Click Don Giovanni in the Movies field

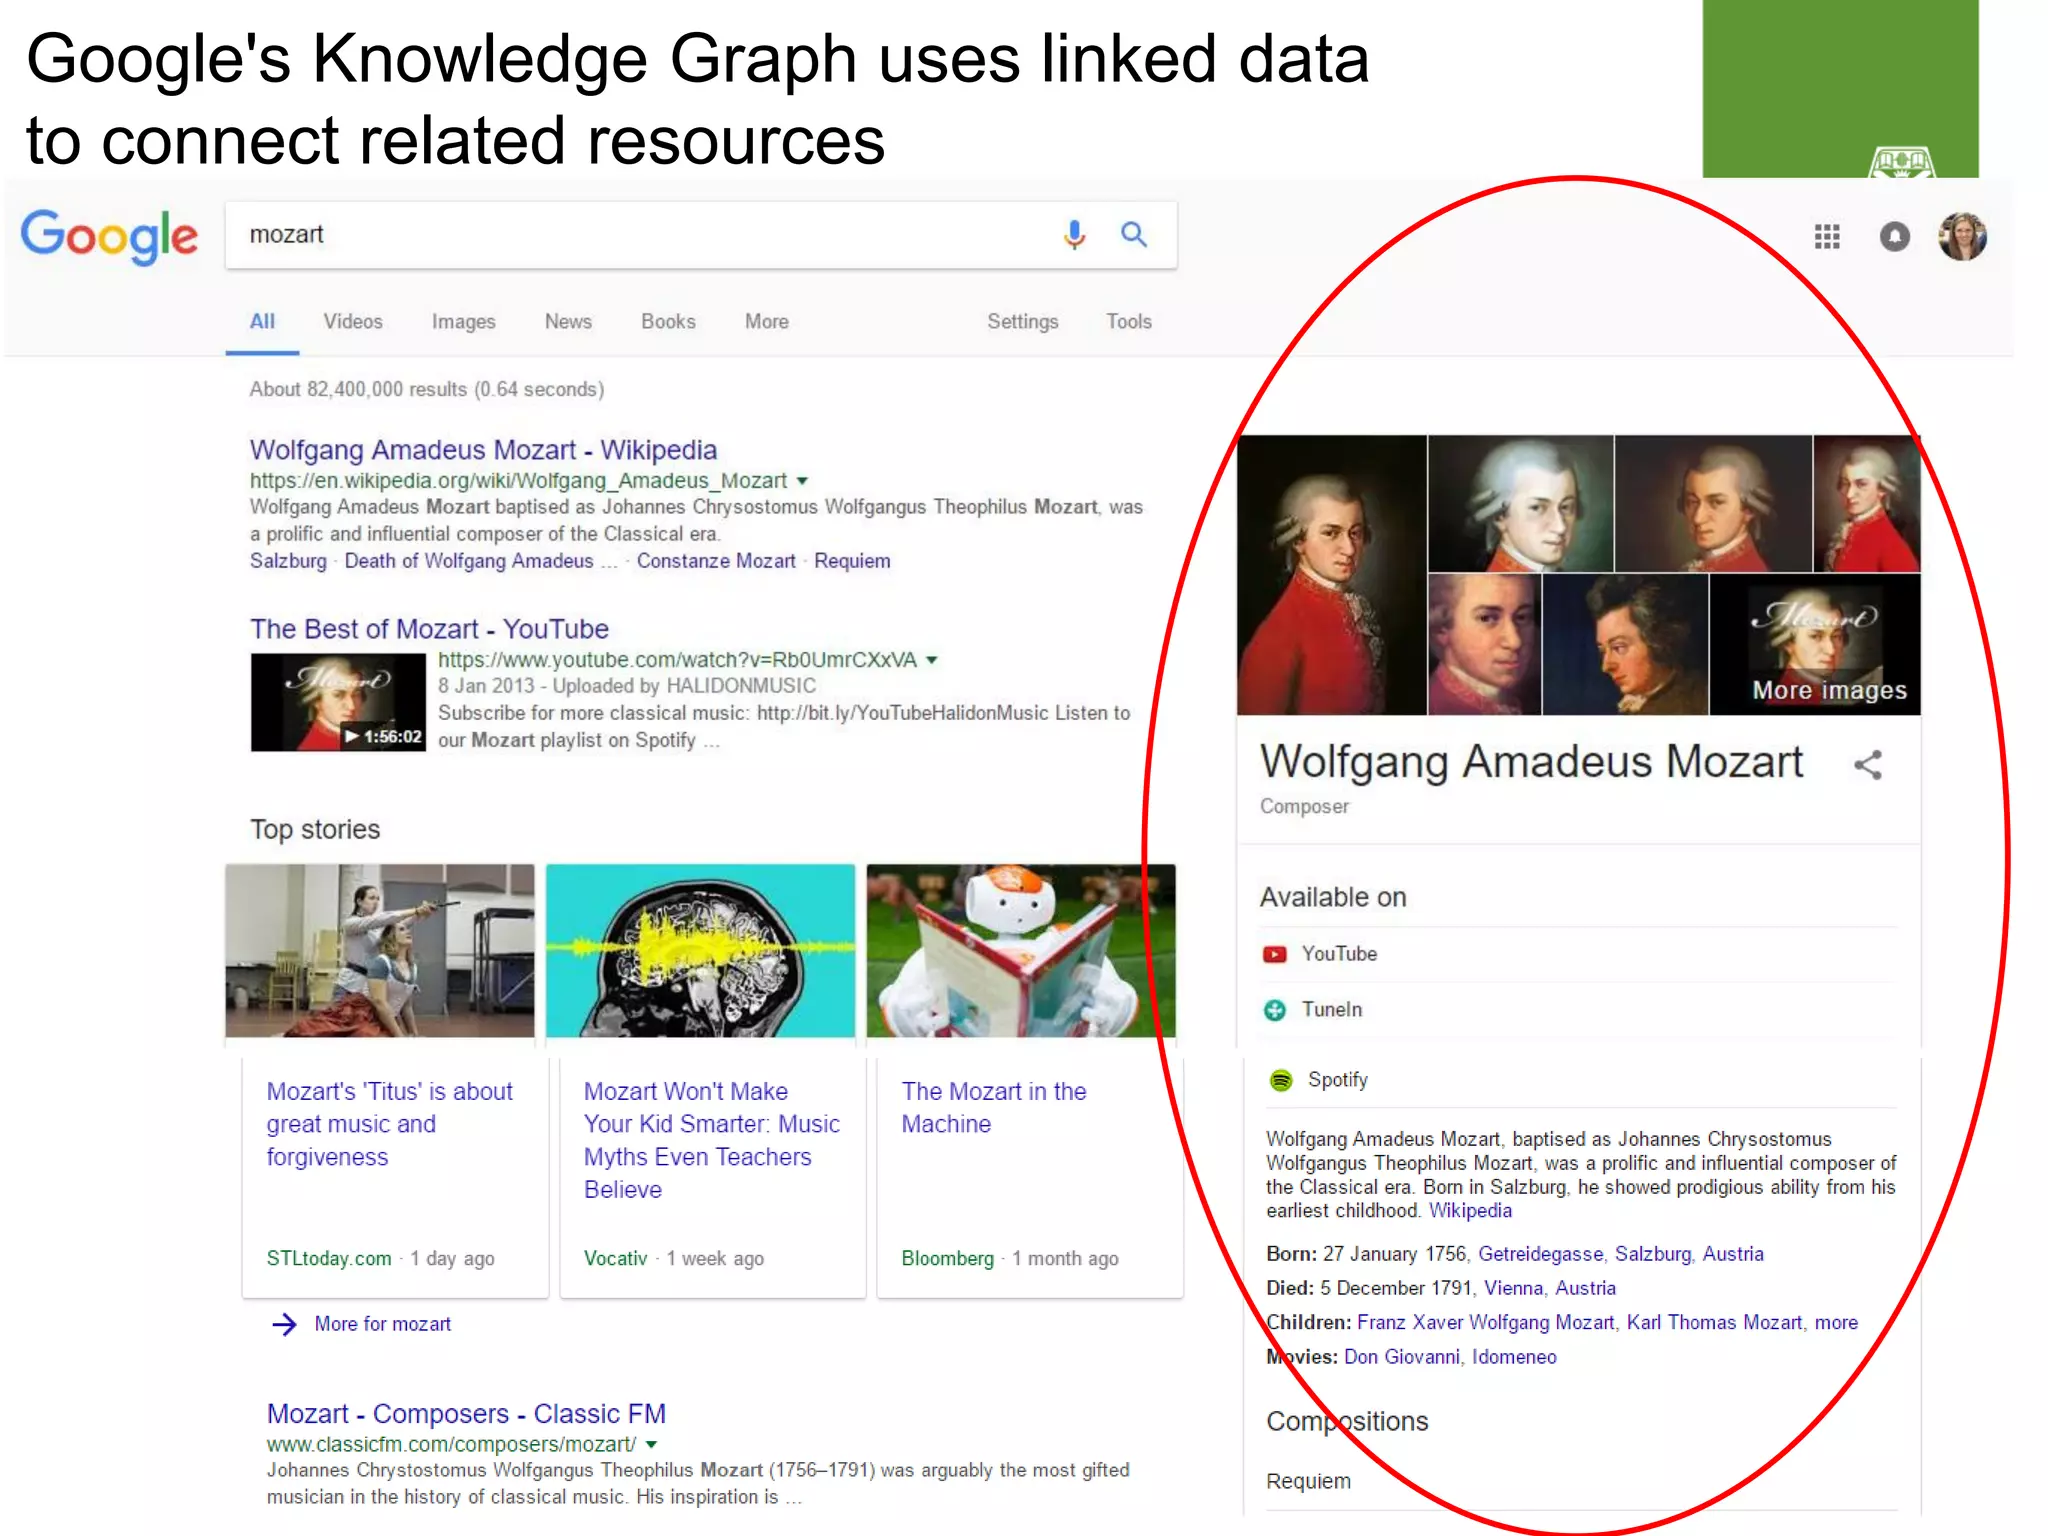point(1401,1357)
